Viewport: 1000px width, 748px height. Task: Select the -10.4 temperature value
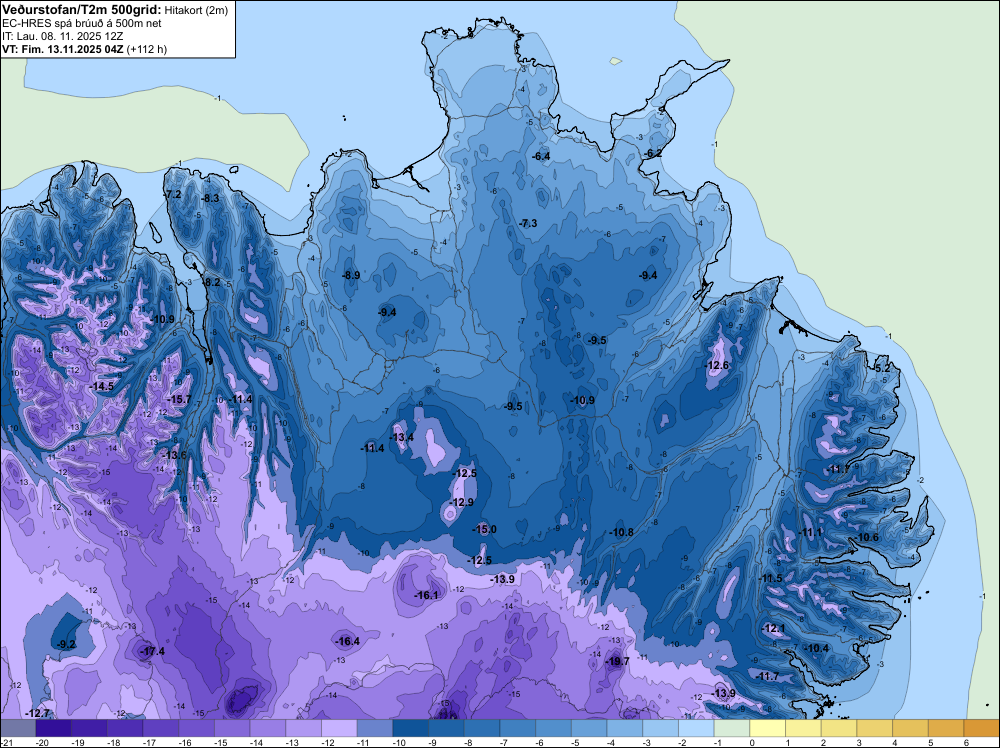818,648
